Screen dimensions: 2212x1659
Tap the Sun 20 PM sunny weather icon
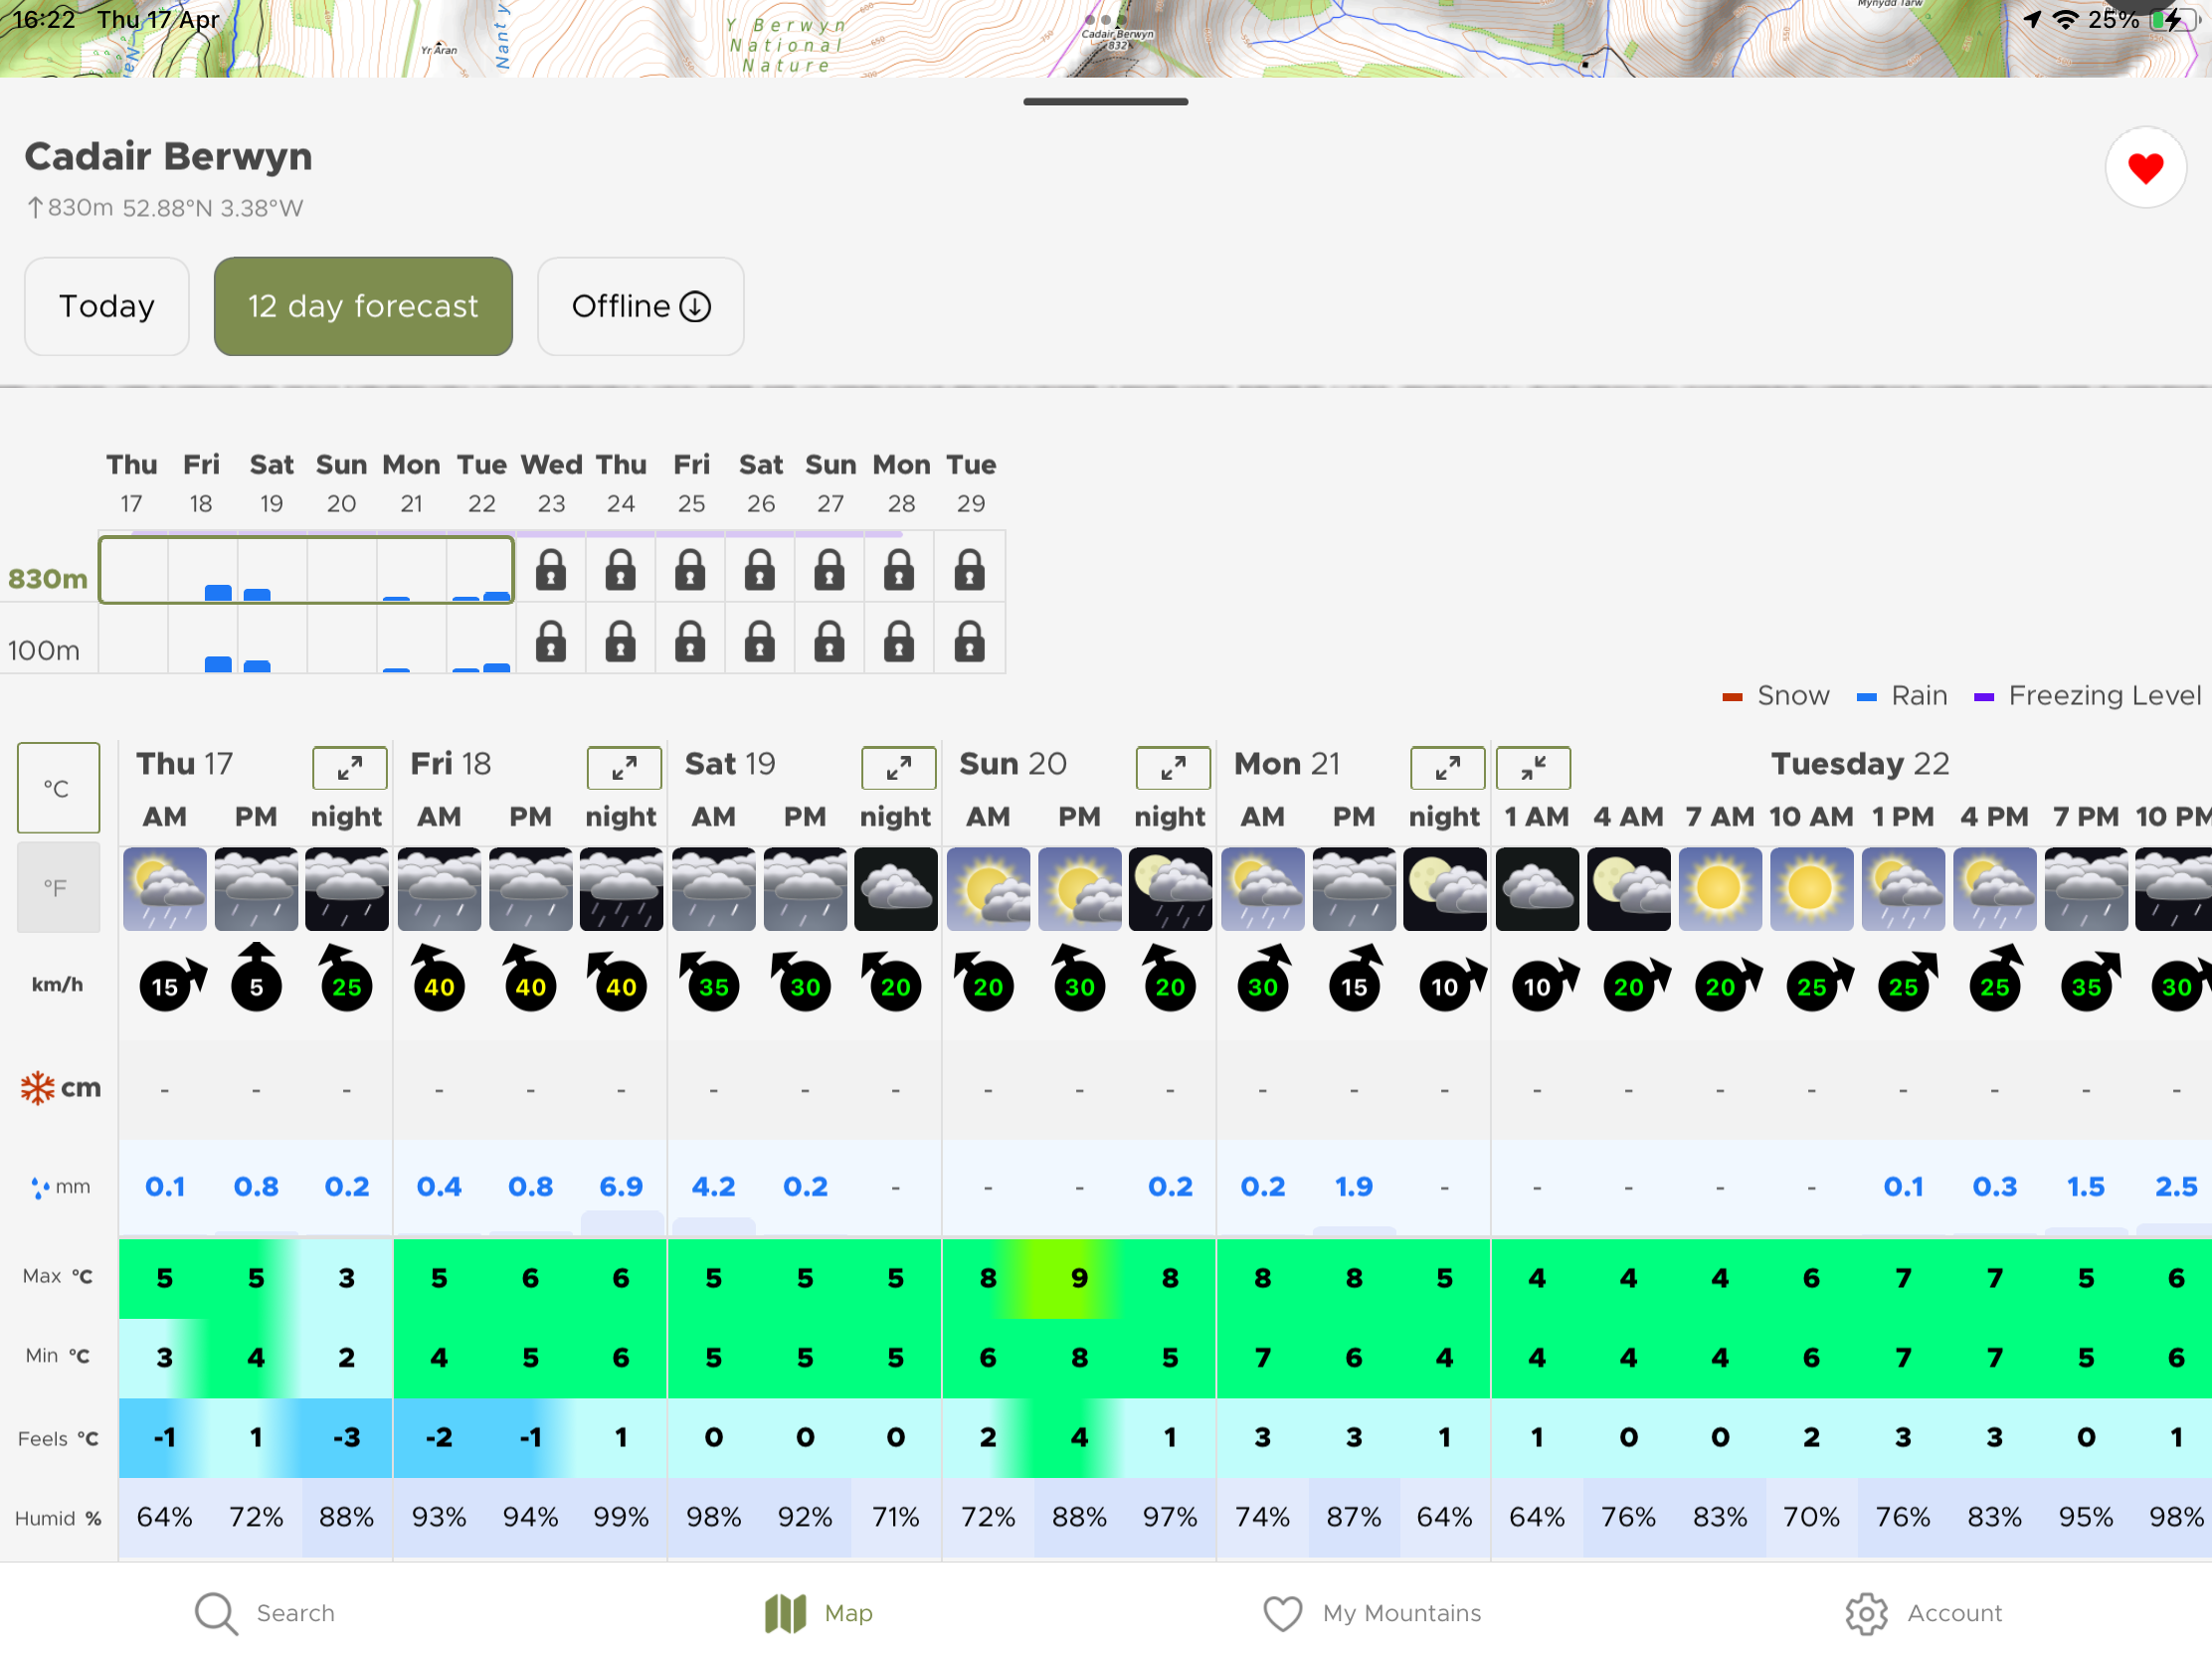pos(1079,889)
